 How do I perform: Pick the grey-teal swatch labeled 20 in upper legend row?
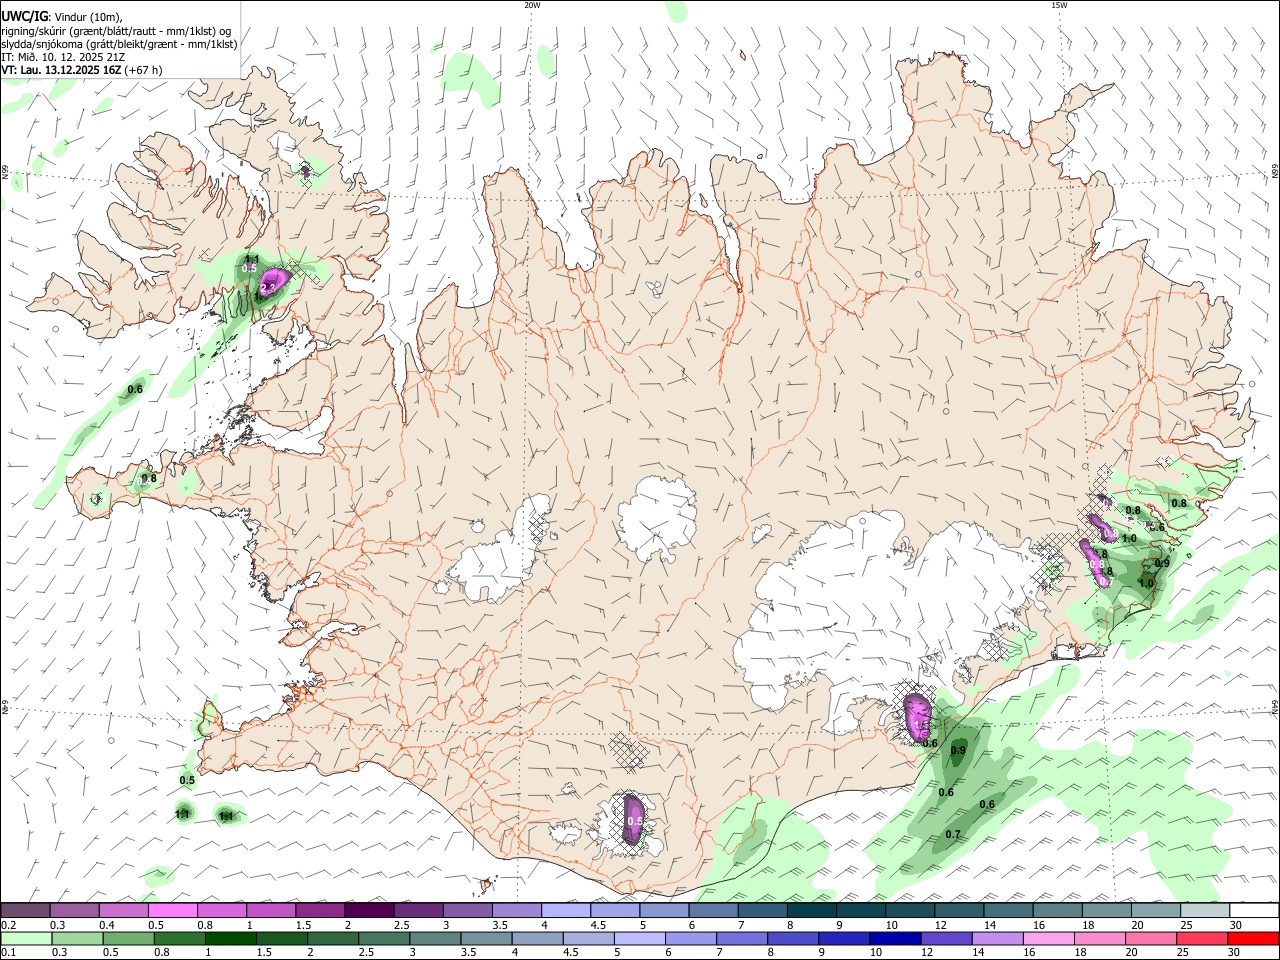[1156, 910]
